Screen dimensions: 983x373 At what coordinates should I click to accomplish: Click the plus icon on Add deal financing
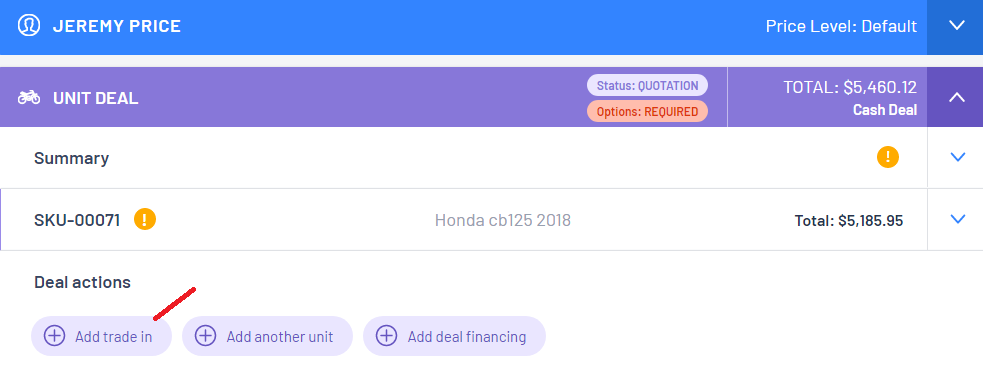coord(386,336)
